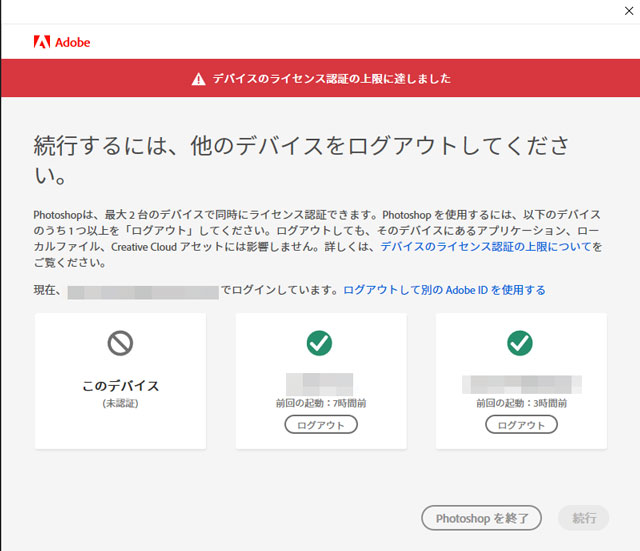Open デバイスのライセンス認証の上限について link
The height and width of the screenshot is (551, 640).
486,247
